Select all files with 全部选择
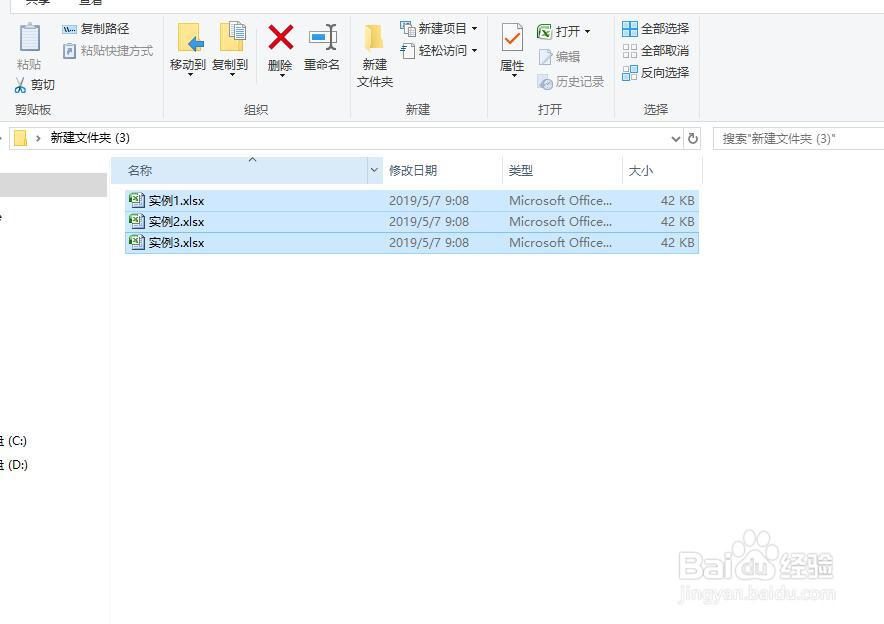This screenshot has width=884, height=624. (x=656, y=29)
